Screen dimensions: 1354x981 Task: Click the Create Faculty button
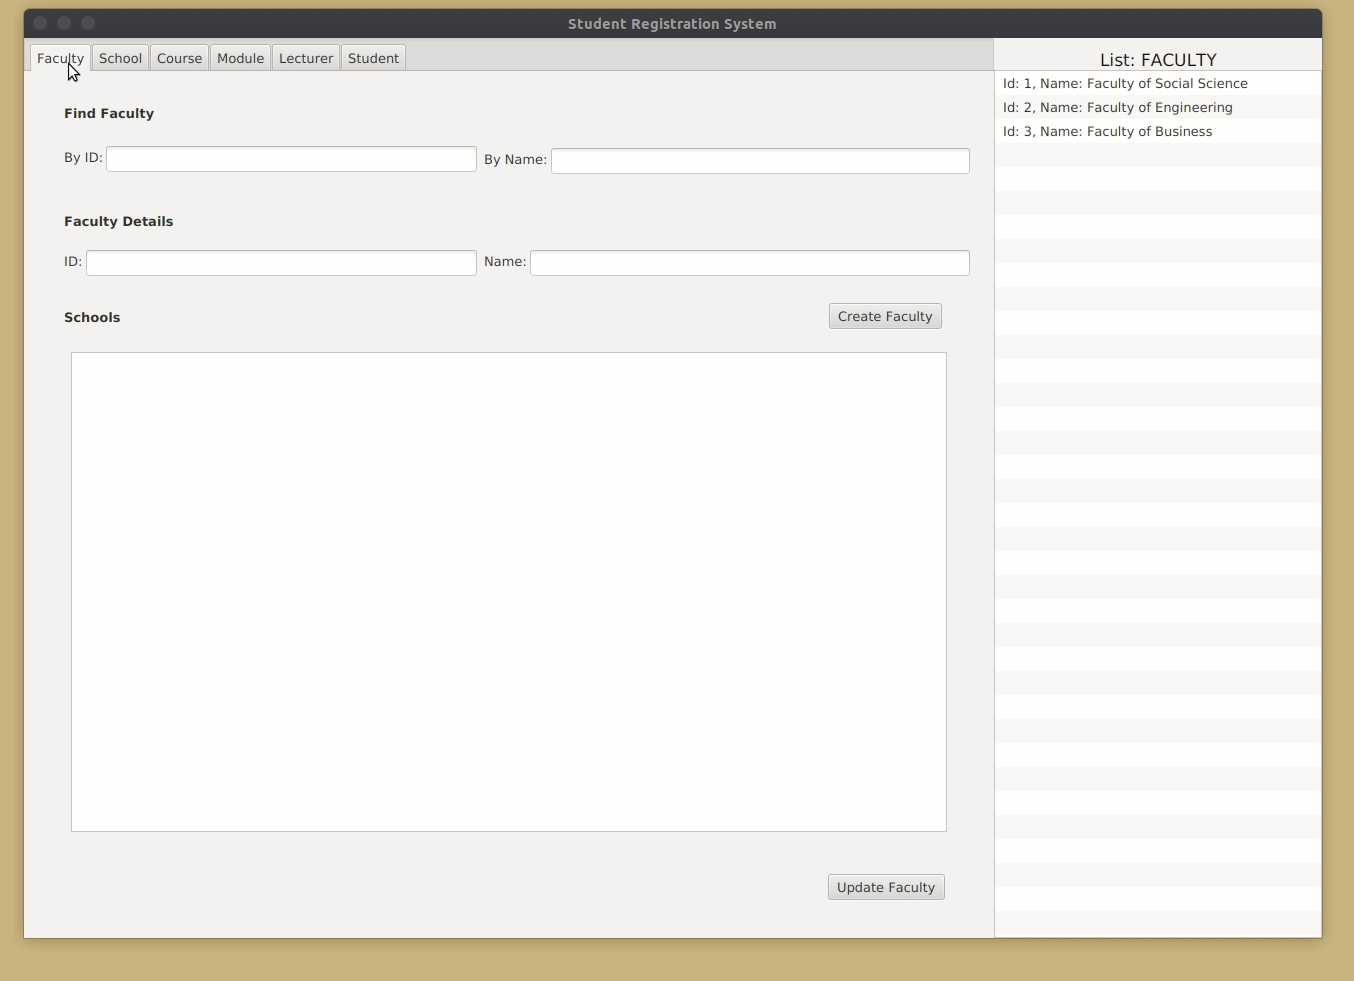(885, 316)
